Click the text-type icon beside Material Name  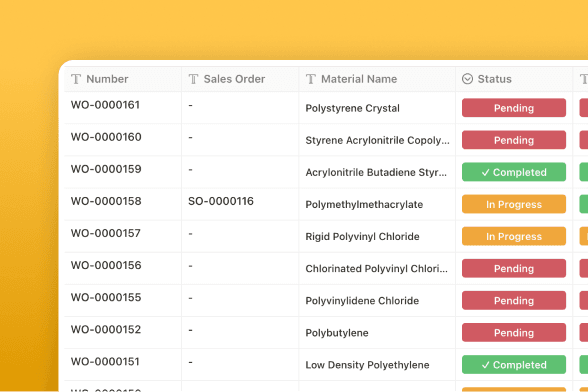pos(311,79)
